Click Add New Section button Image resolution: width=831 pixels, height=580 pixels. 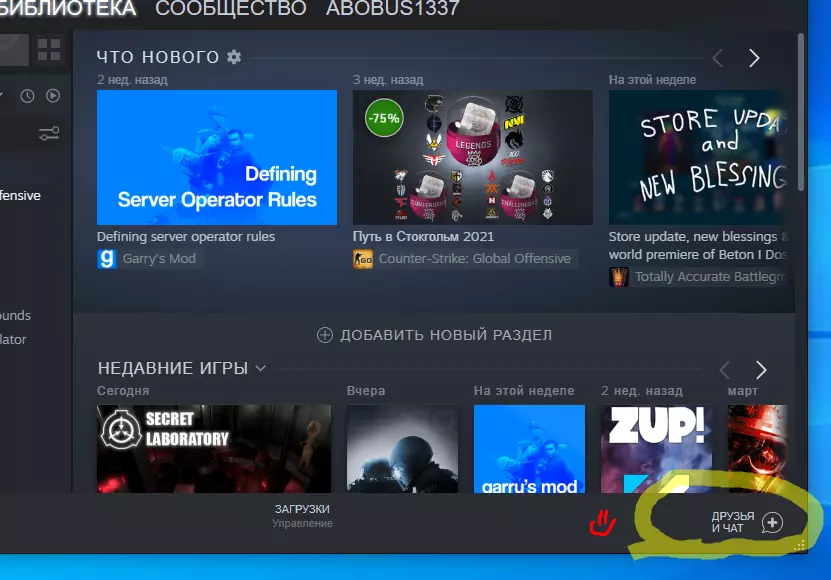click(435, 335)
